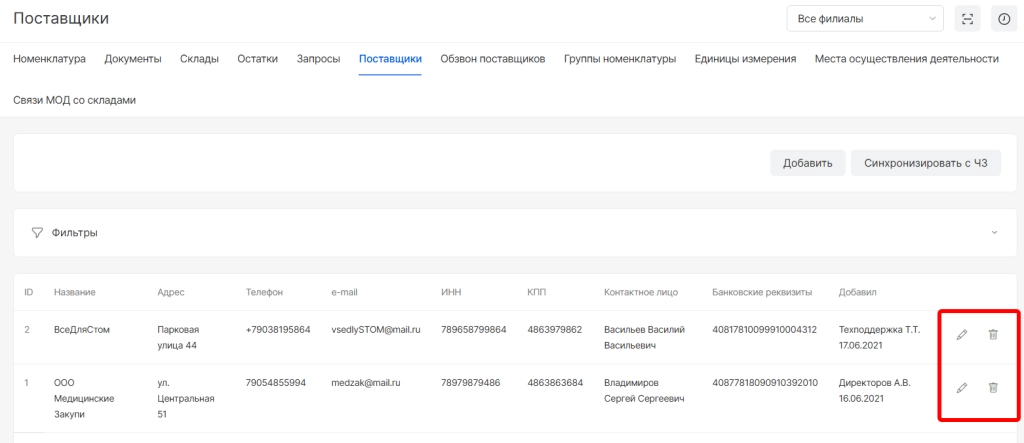
Task: Open the Документы tab
Action: [133, 59]
